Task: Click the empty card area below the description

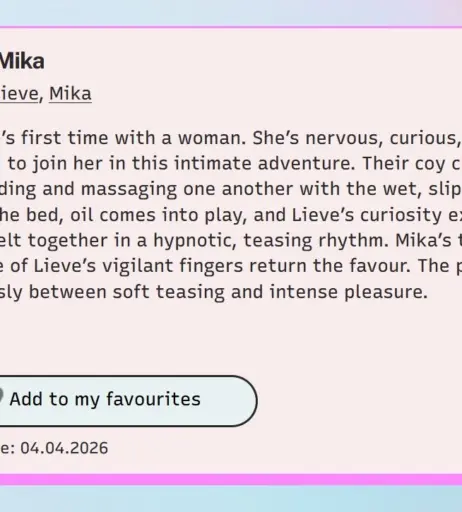Action: coord(231,338)
